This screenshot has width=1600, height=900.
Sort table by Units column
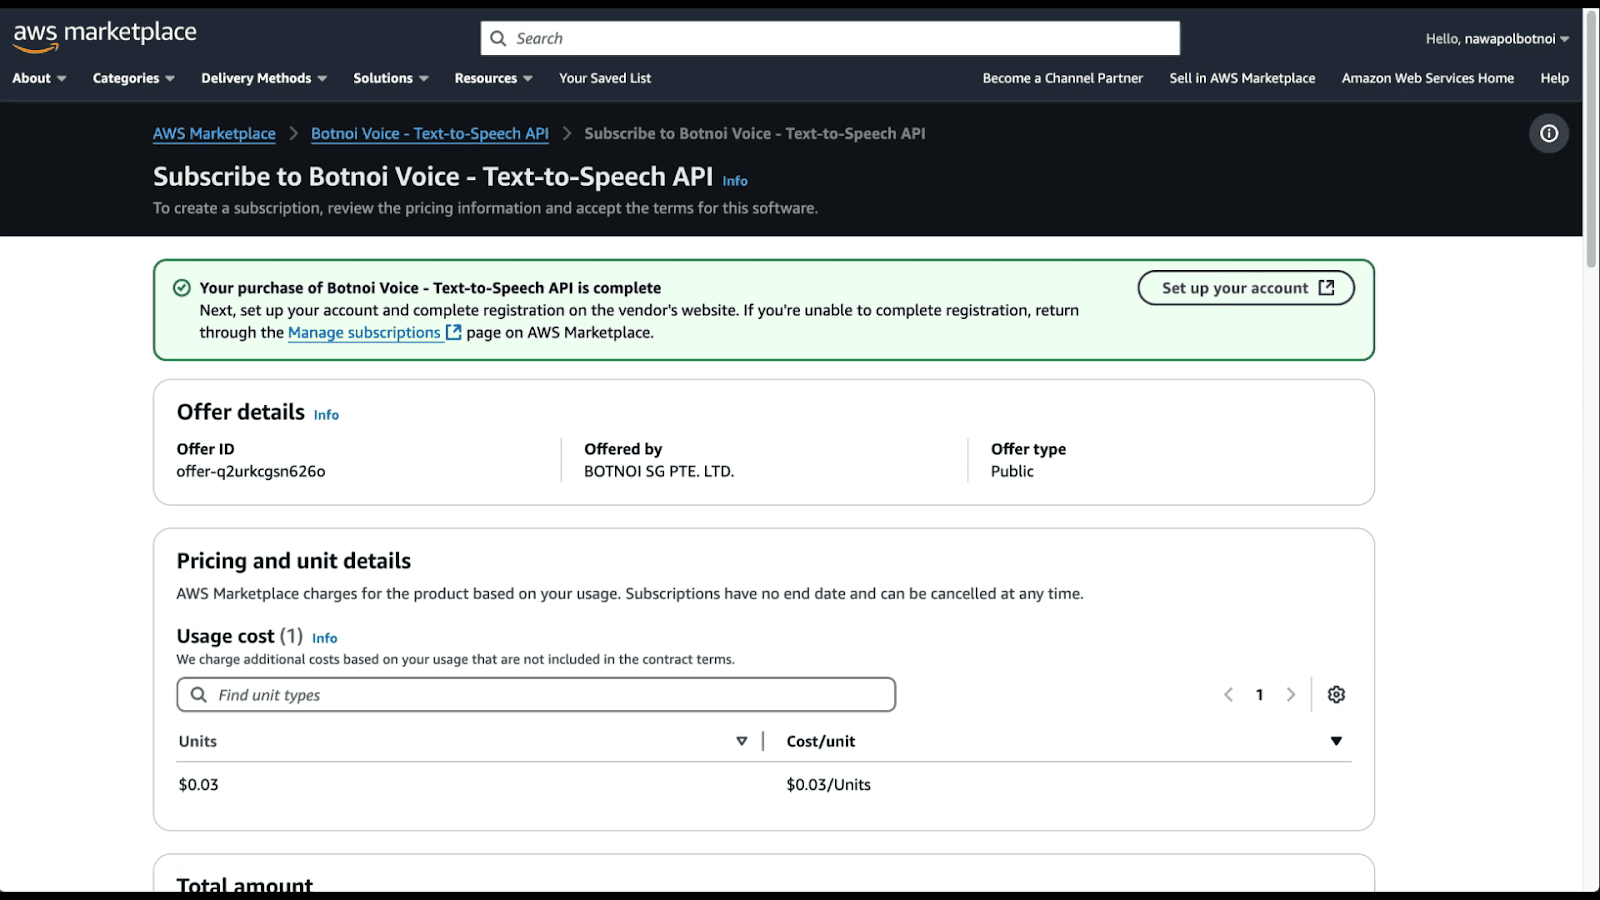[x=742, y=741]
